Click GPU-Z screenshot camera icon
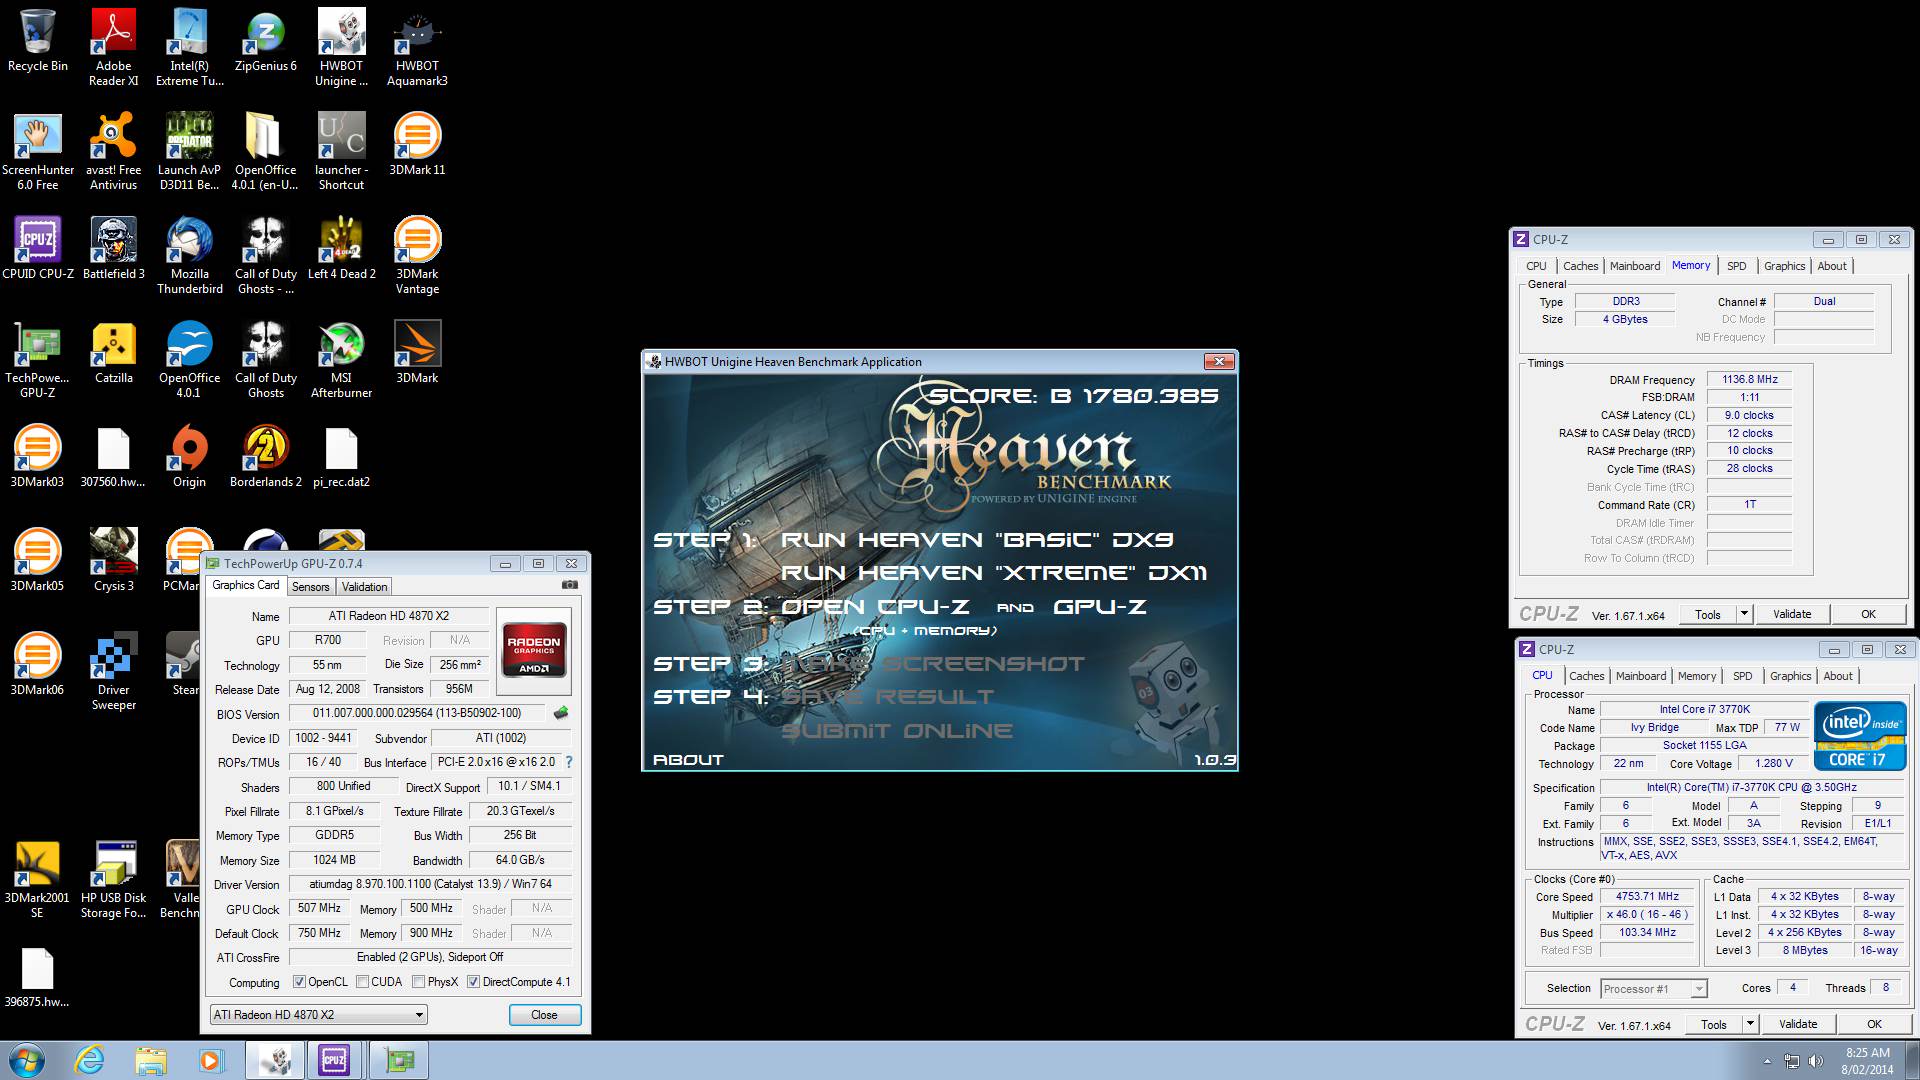This screenshot has width=1920, height=1080. point(569,586)
